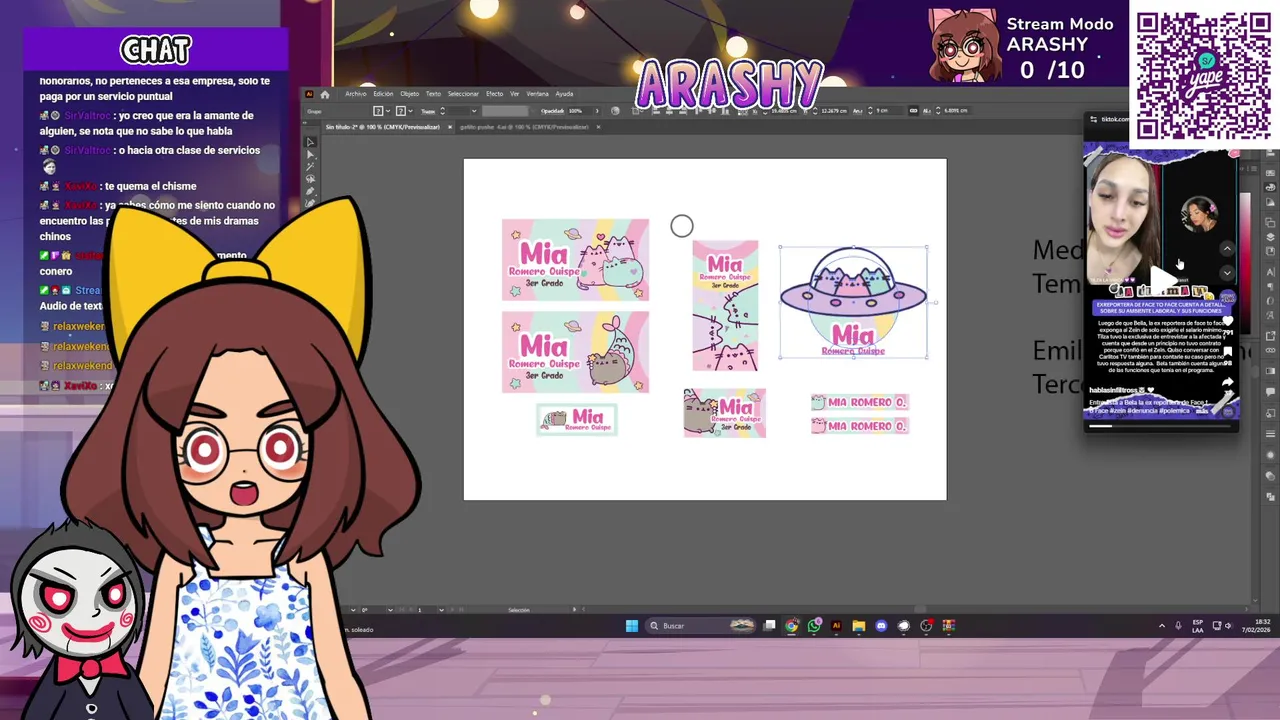Click the #denuncia hashtag
This screenshot has height=720, width=1280.
click(x=1143, y=411)
